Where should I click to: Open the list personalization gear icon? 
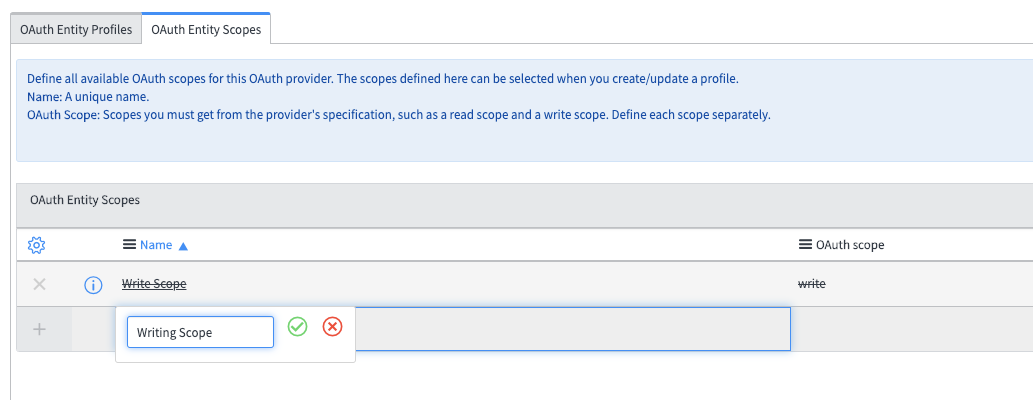pos(37,245)
